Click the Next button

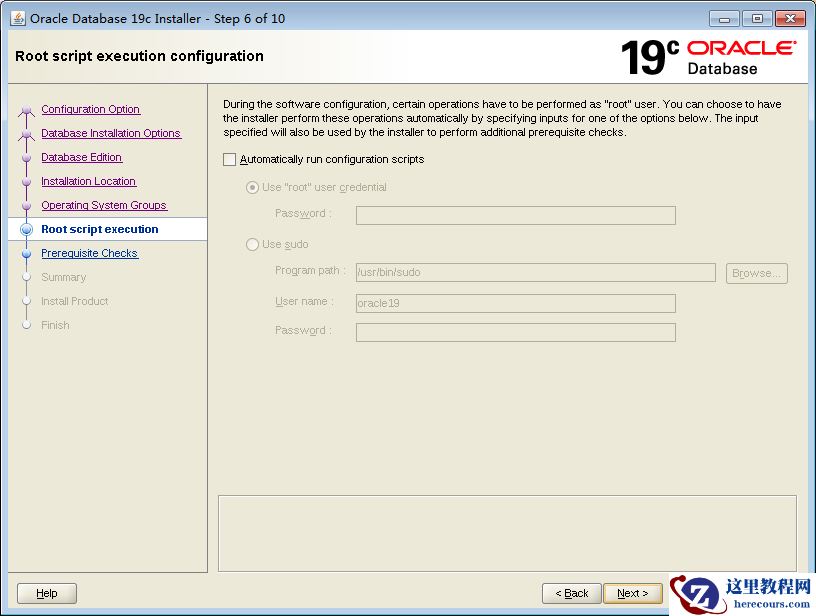click(632, 593)
